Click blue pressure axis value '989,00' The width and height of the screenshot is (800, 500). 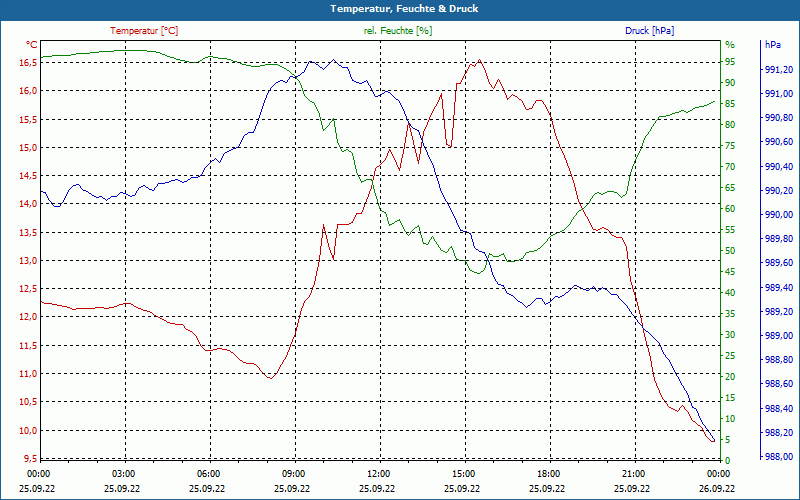point(779,335)
